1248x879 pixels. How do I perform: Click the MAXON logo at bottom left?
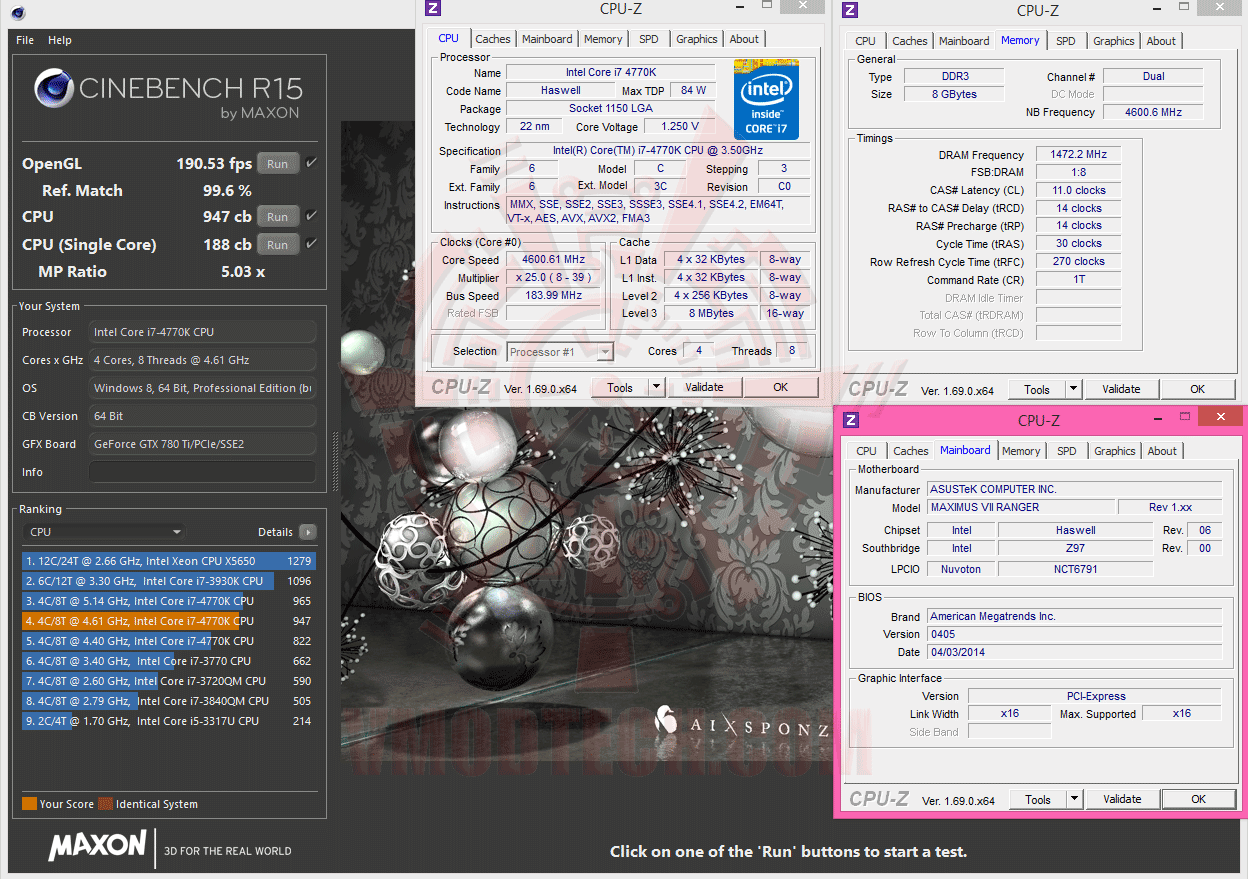click(x=98, y=846)
